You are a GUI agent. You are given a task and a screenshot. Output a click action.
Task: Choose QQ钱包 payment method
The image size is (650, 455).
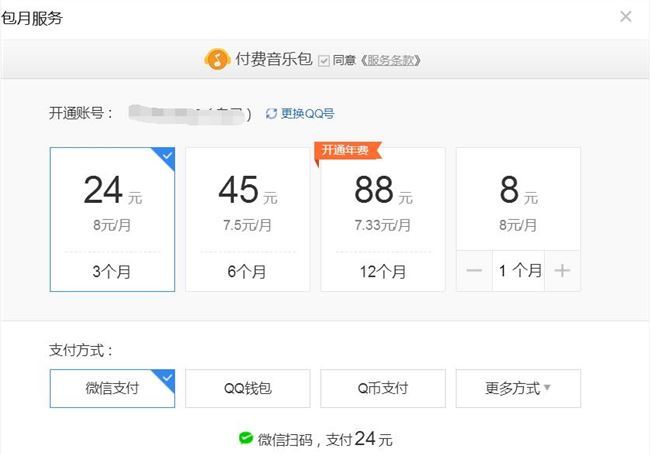247,388
